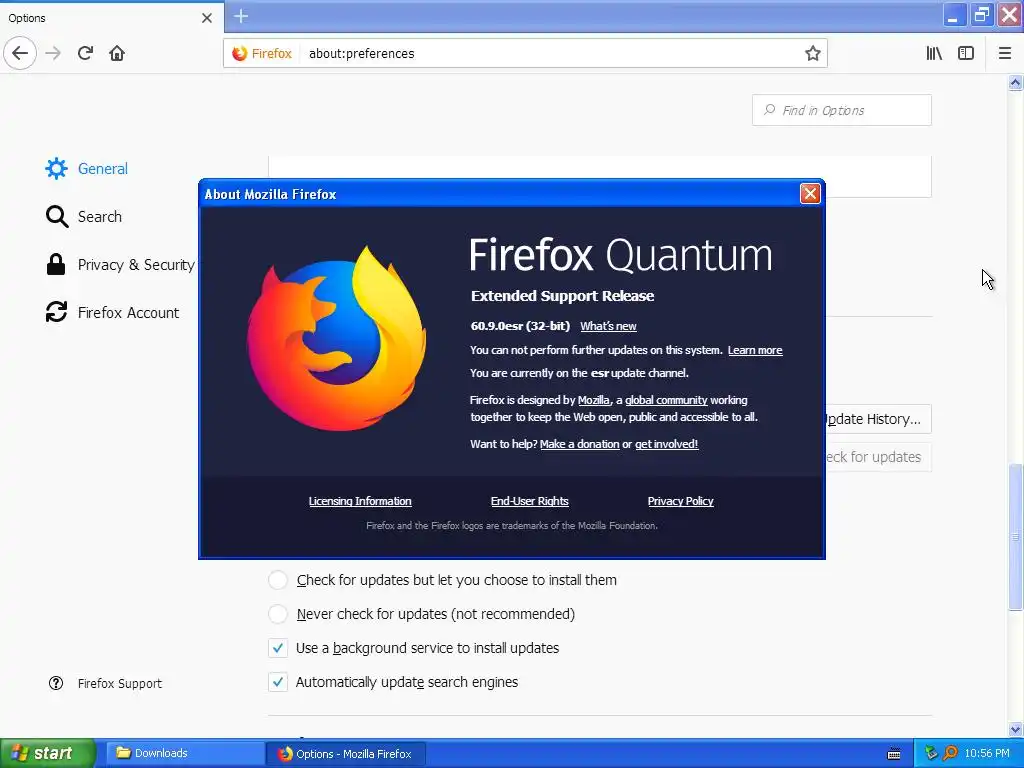
Task: Click the Firefox Quantum logo image
Action: coord(336,338)
